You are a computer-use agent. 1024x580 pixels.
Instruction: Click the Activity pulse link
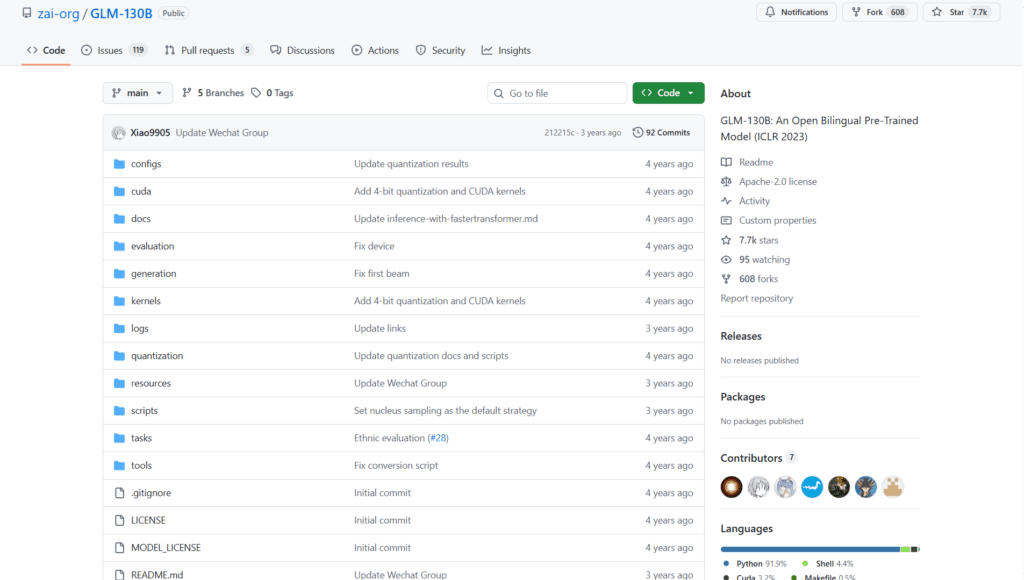pyautogui.click(x=754, y=201)
